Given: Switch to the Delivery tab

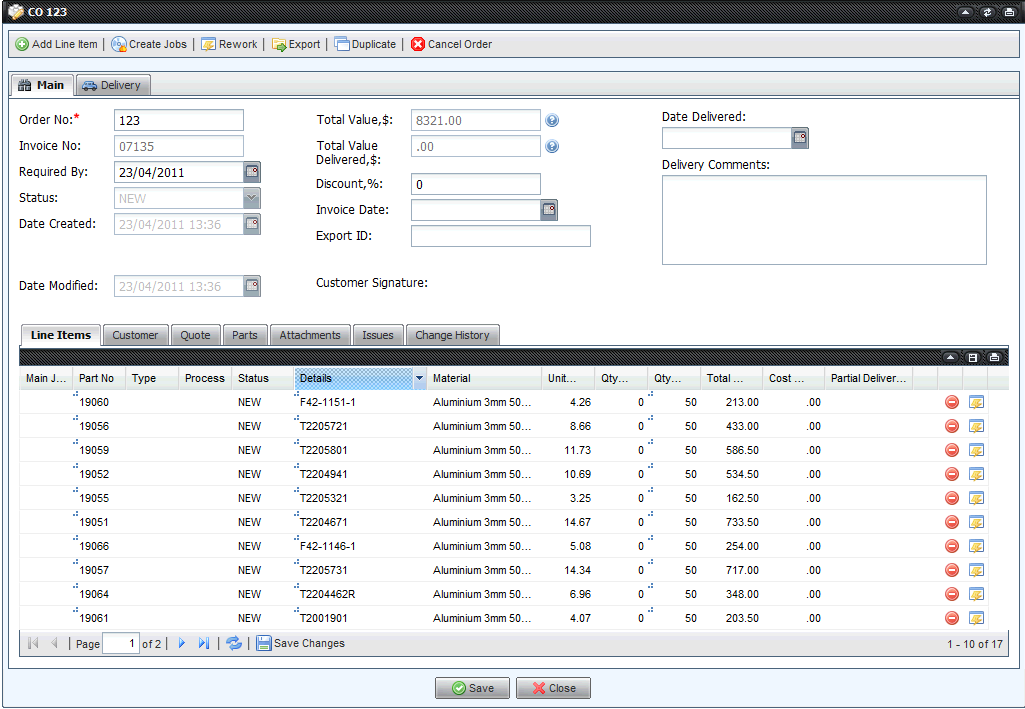Looking at the screenshot, I should pos(112,86).
